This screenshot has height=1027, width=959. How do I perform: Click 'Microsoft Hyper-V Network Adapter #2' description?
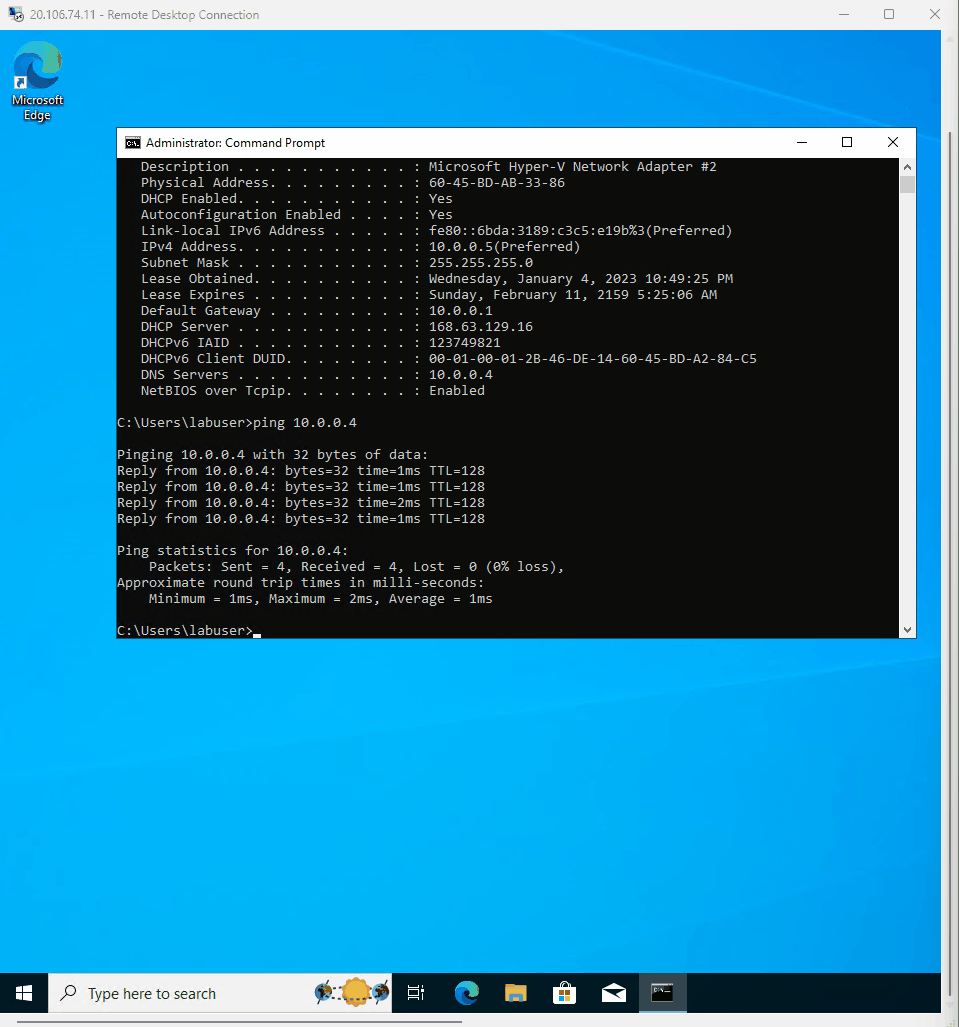(573, 167)
